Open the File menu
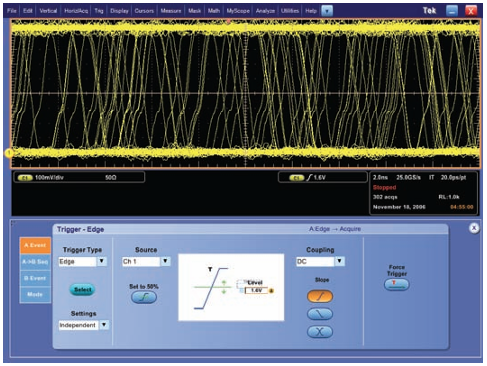The height and width of the screenshot is (366, 487). 12,11
